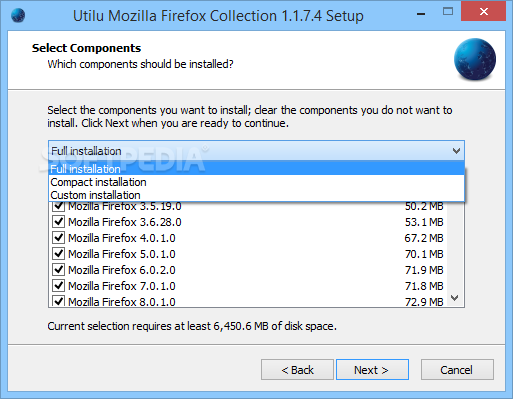This screenshot has width=513, height=399.
Task: Toggle the Mozilla Firefox 7.0.1.0 checkbox
Action: point(59,286)
